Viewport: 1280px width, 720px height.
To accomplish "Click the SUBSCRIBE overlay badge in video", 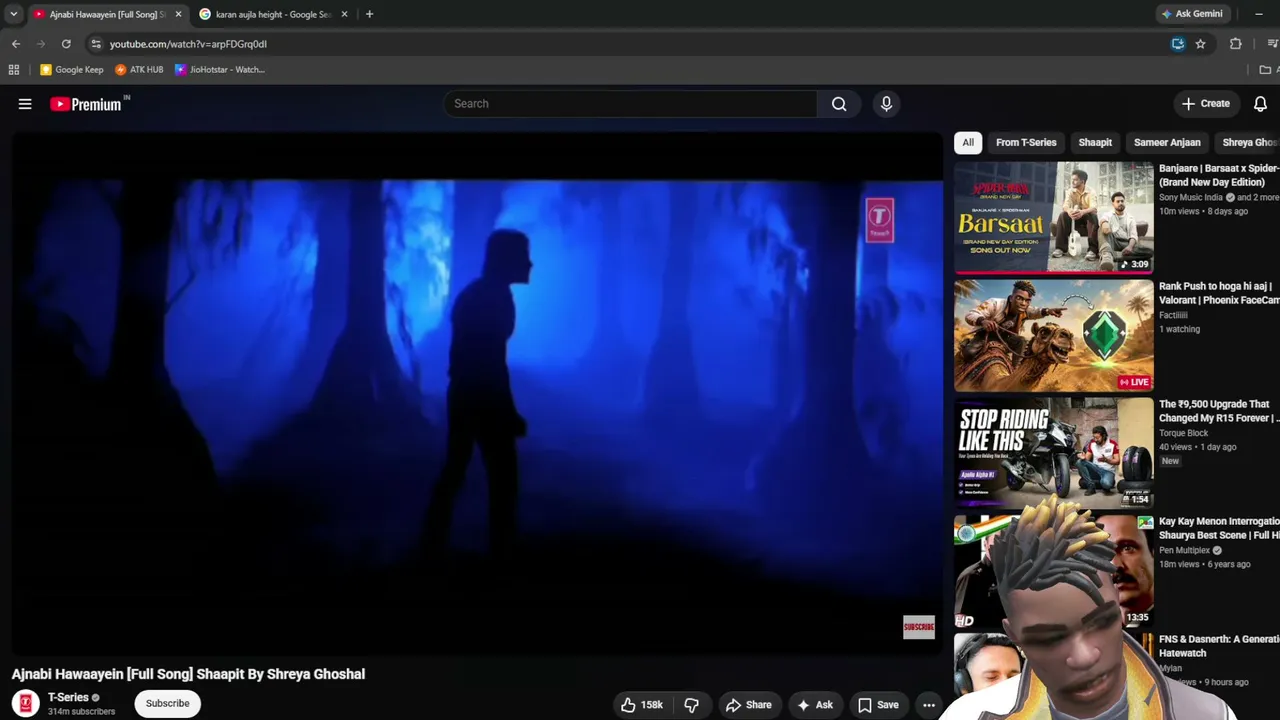I will pyautogui.click(x=918, y=627).
